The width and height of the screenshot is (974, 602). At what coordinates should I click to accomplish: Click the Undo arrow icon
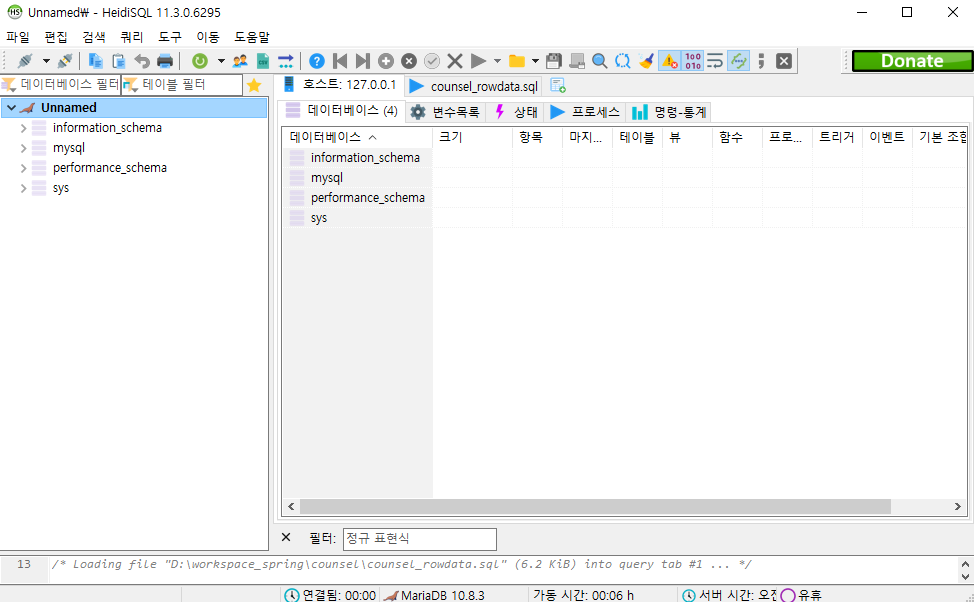click(142, 61)
